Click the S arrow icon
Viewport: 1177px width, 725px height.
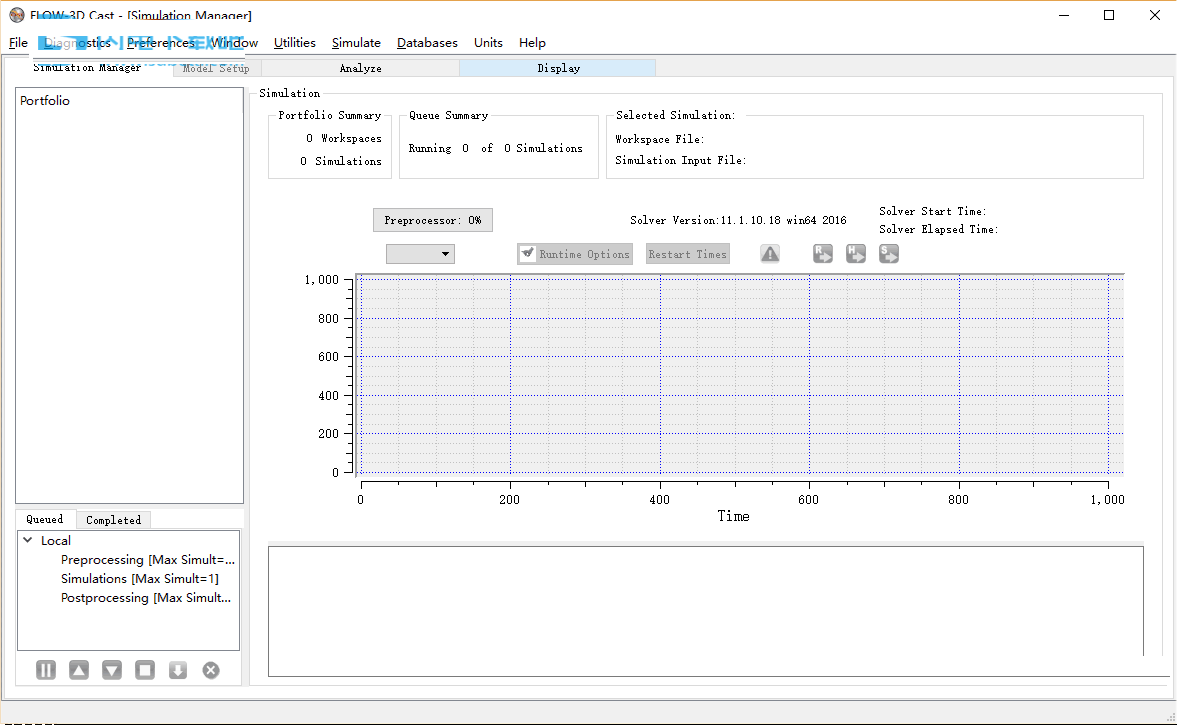[889, 254]
